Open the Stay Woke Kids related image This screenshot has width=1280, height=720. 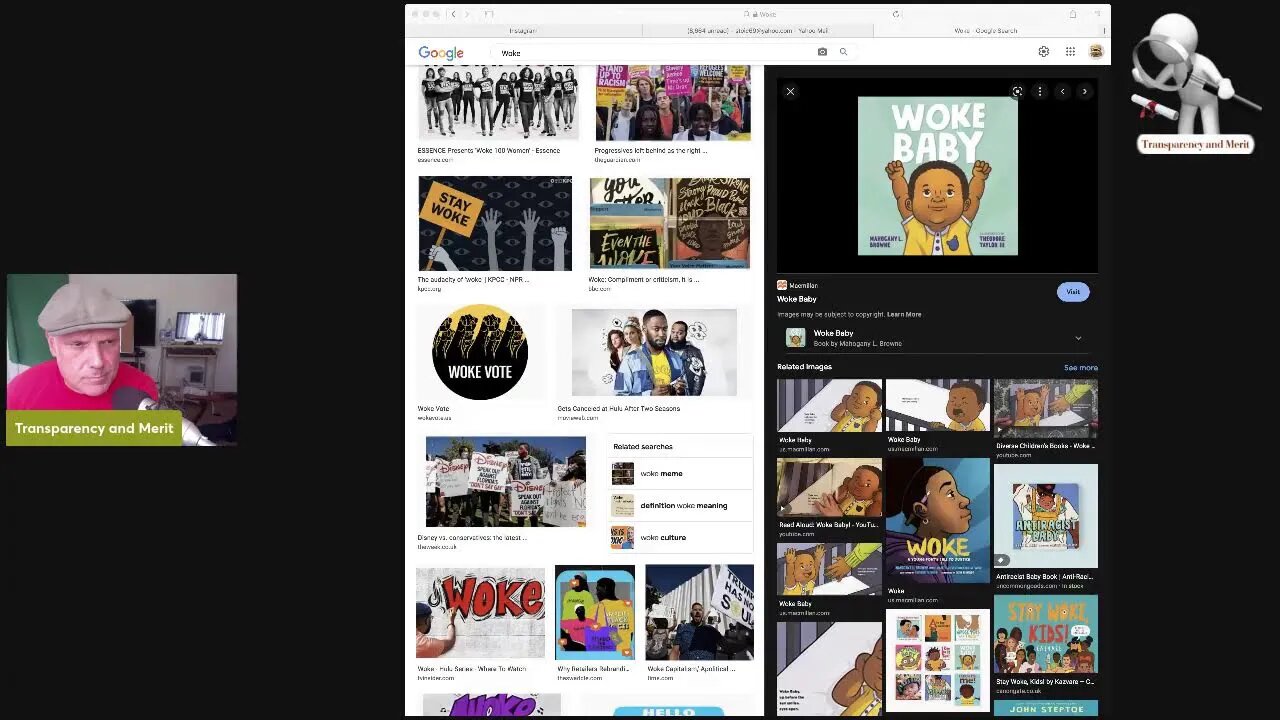click(x=1045, y=634)
